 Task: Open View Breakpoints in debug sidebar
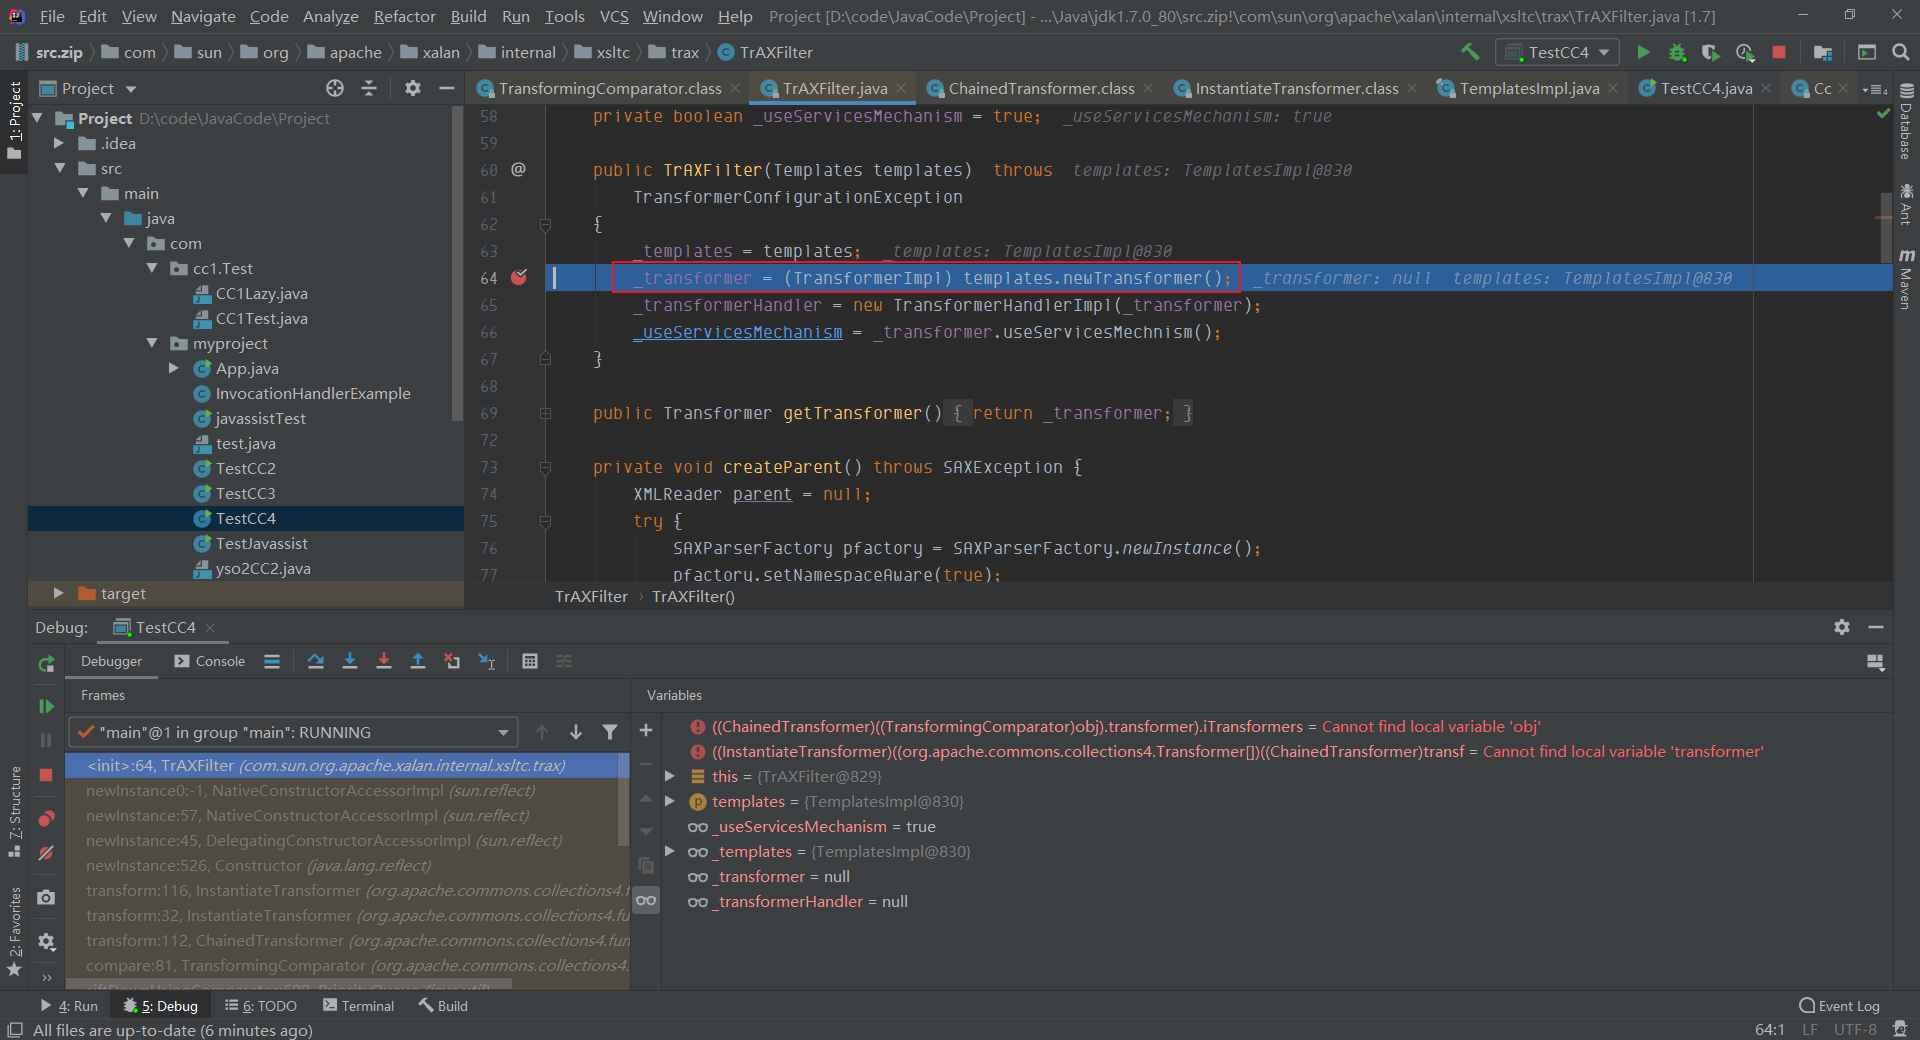pyautogui.click(x=46, y=819)
